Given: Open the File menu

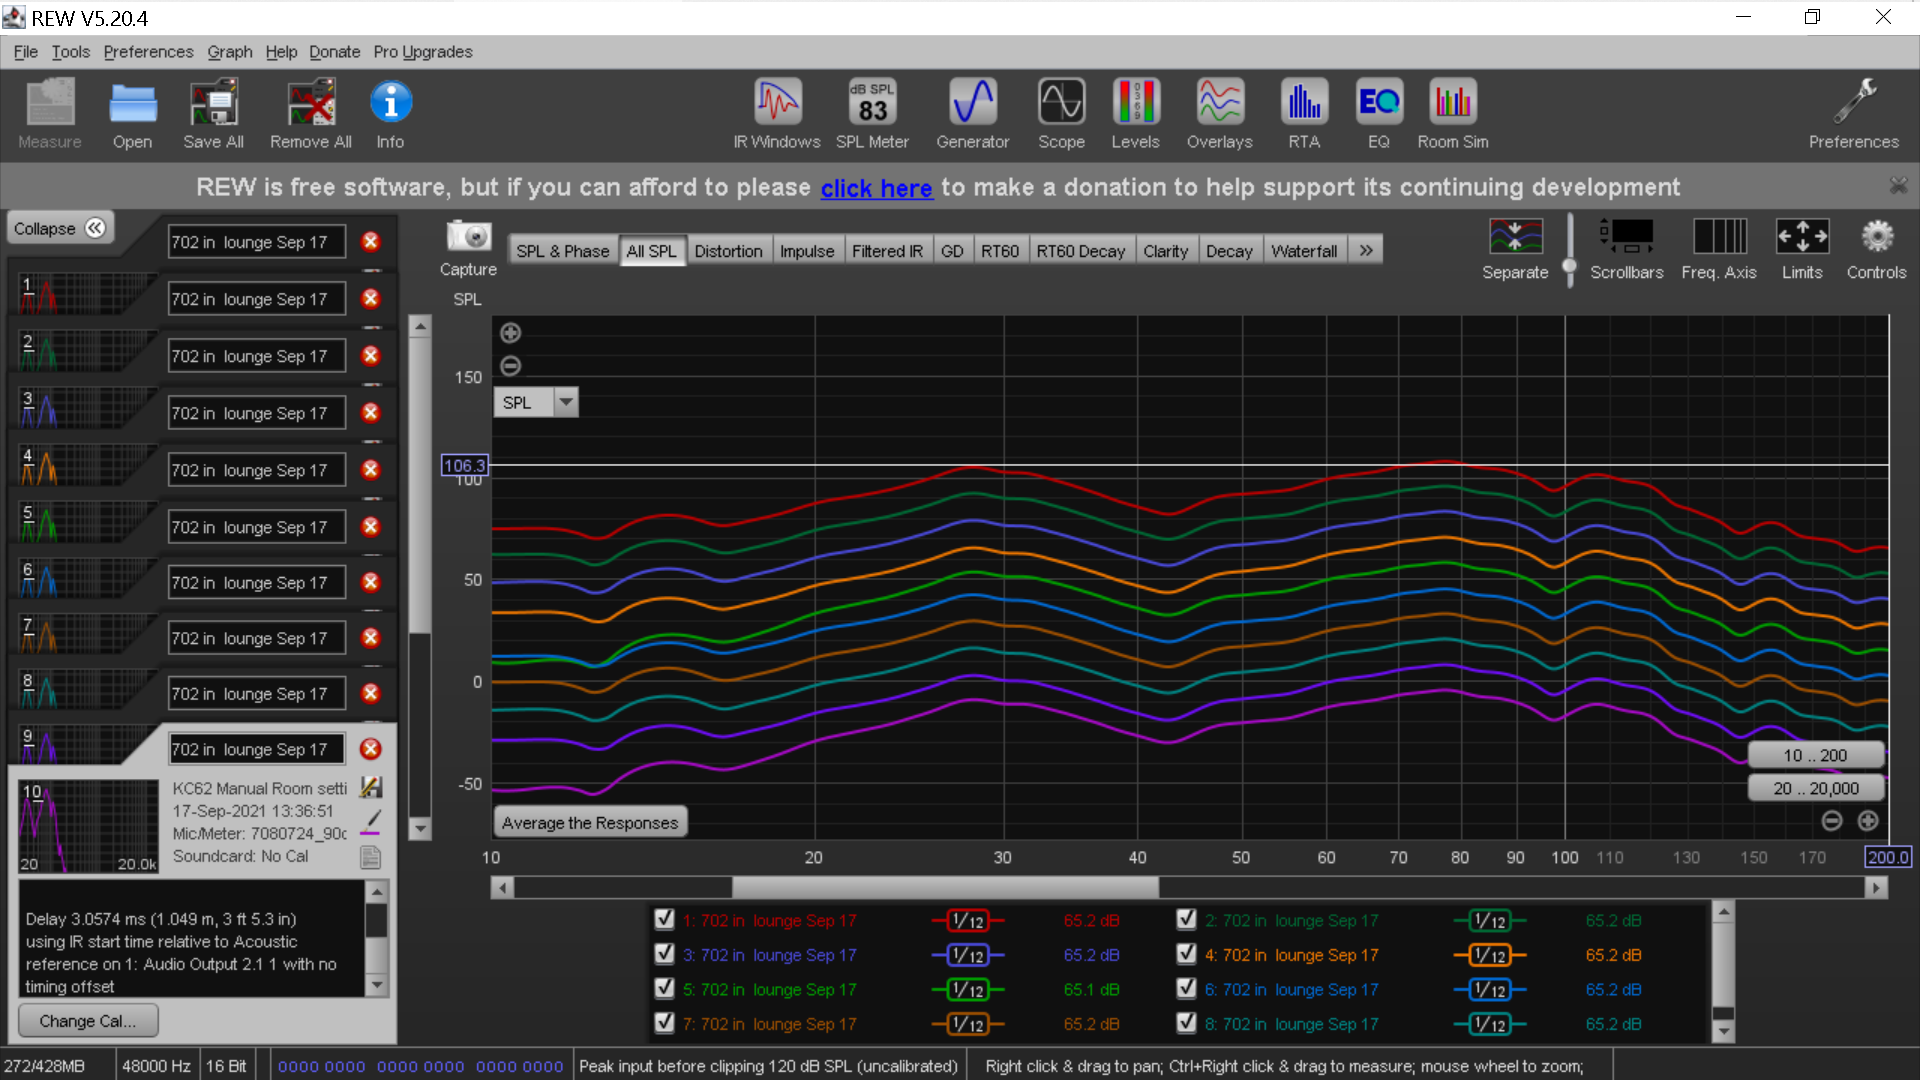Looking at the screenshot, I should pyautogui.click(x=26, y=52).
